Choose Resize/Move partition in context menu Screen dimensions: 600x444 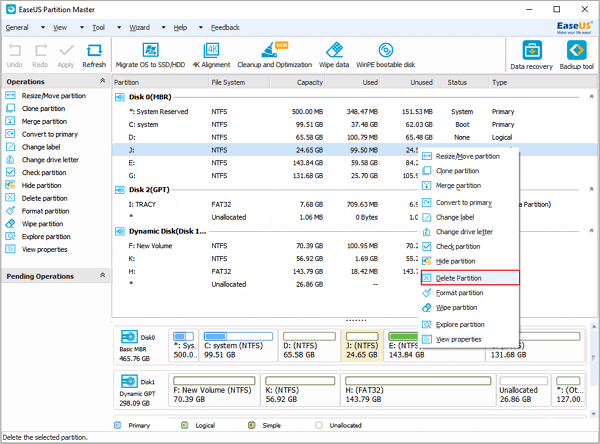pos(470,156)
